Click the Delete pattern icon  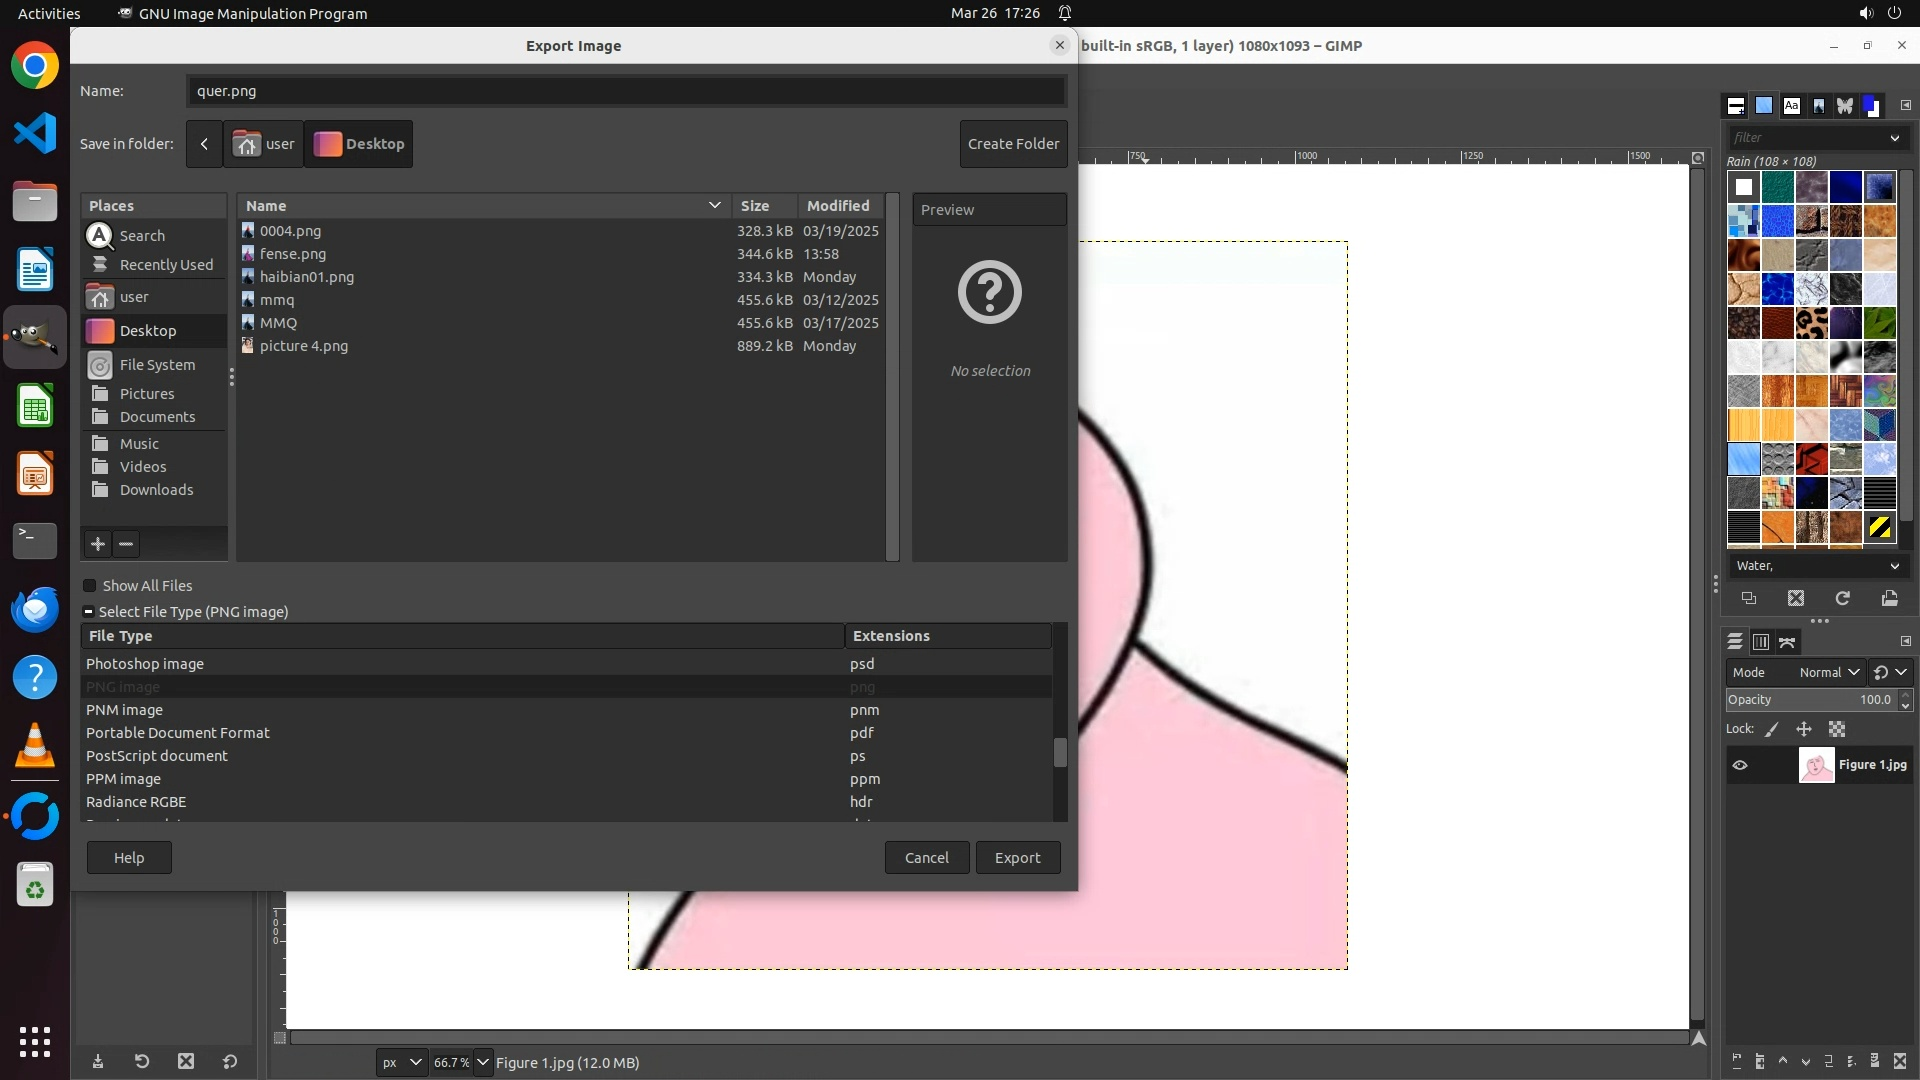[1796, 598]
